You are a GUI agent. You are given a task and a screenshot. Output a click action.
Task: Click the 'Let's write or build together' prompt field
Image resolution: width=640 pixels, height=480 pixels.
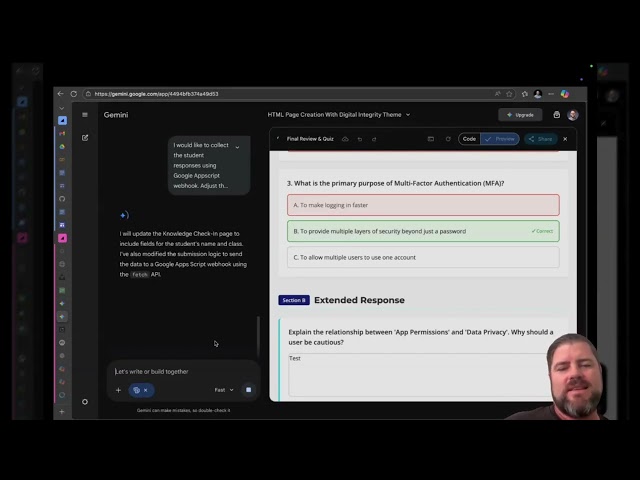184,371
